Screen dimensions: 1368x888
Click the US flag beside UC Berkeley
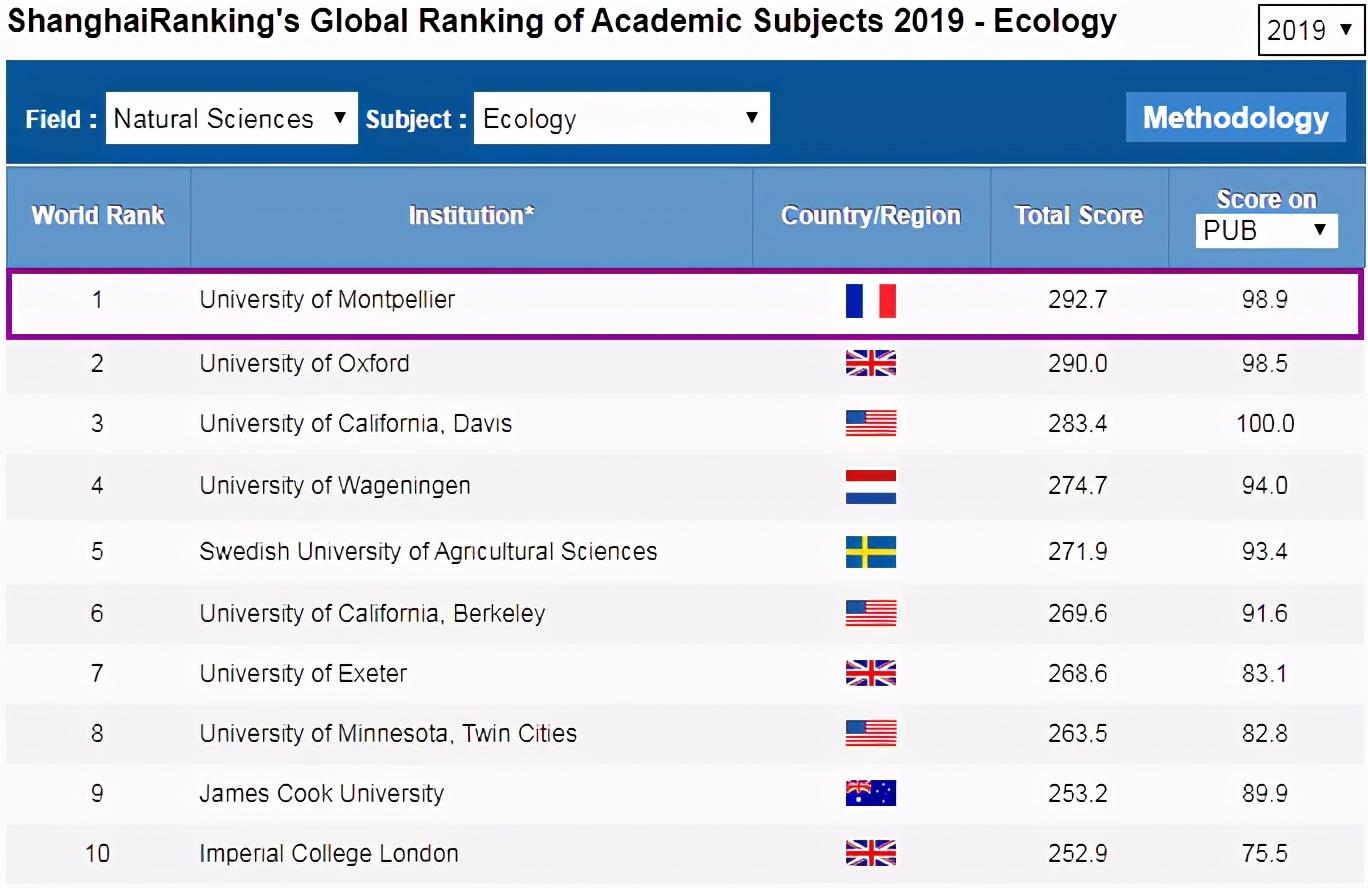coord(871,613)
